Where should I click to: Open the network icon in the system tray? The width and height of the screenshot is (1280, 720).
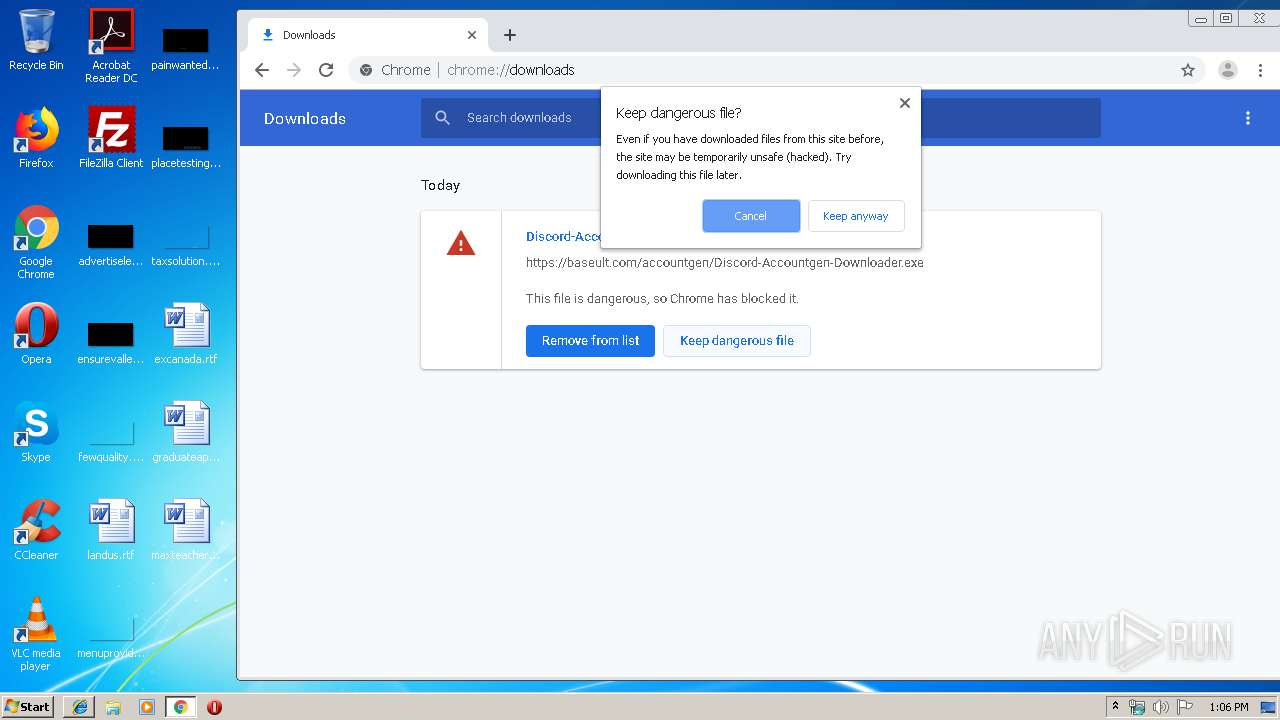pos(1137,707)
